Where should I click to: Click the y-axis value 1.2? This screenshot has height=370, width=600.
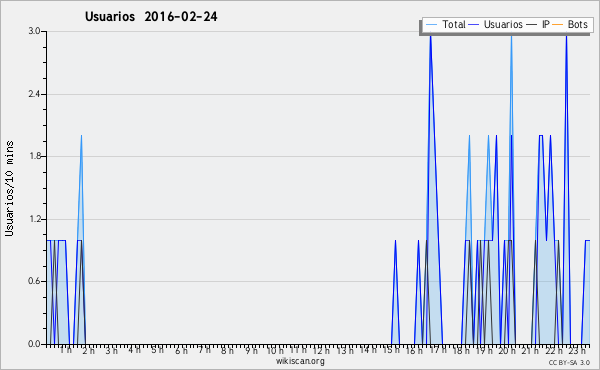pos(34,219)
